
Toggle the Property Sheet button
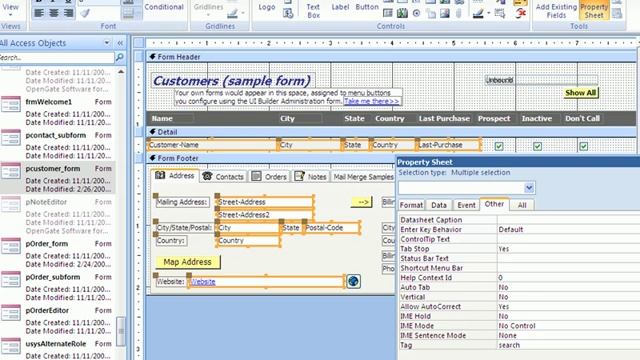pos(594,10)
